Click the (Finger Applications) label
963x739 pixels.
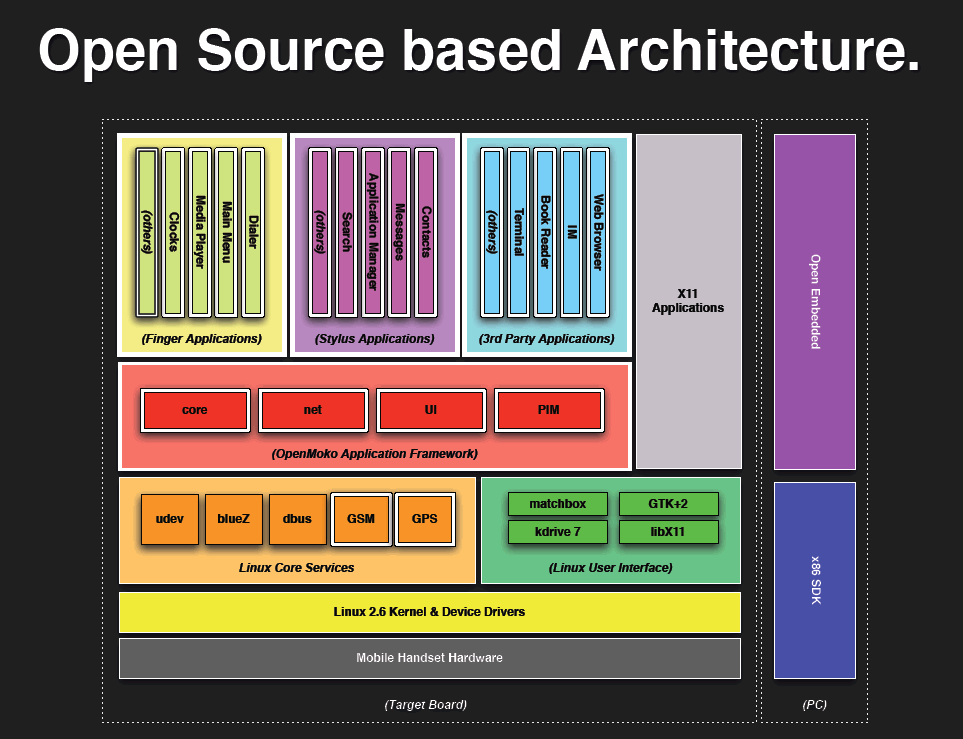pos(201,338)
